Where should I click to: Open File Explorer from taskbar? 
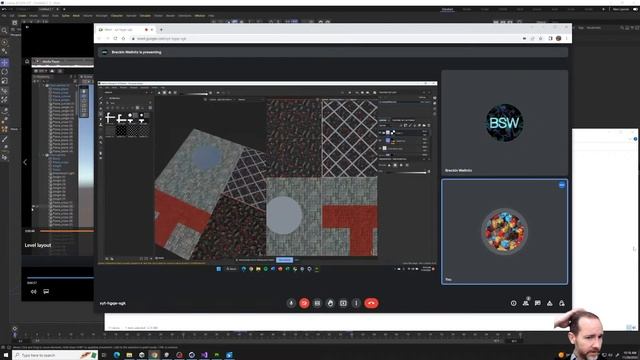[129, 355]
